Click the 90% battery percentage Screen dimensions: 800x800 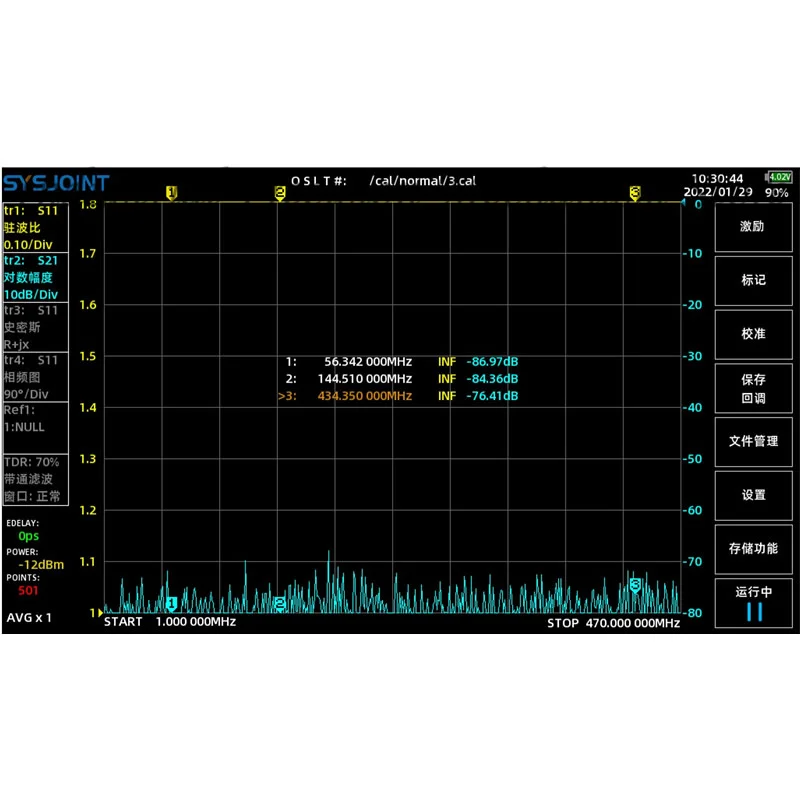777,193
